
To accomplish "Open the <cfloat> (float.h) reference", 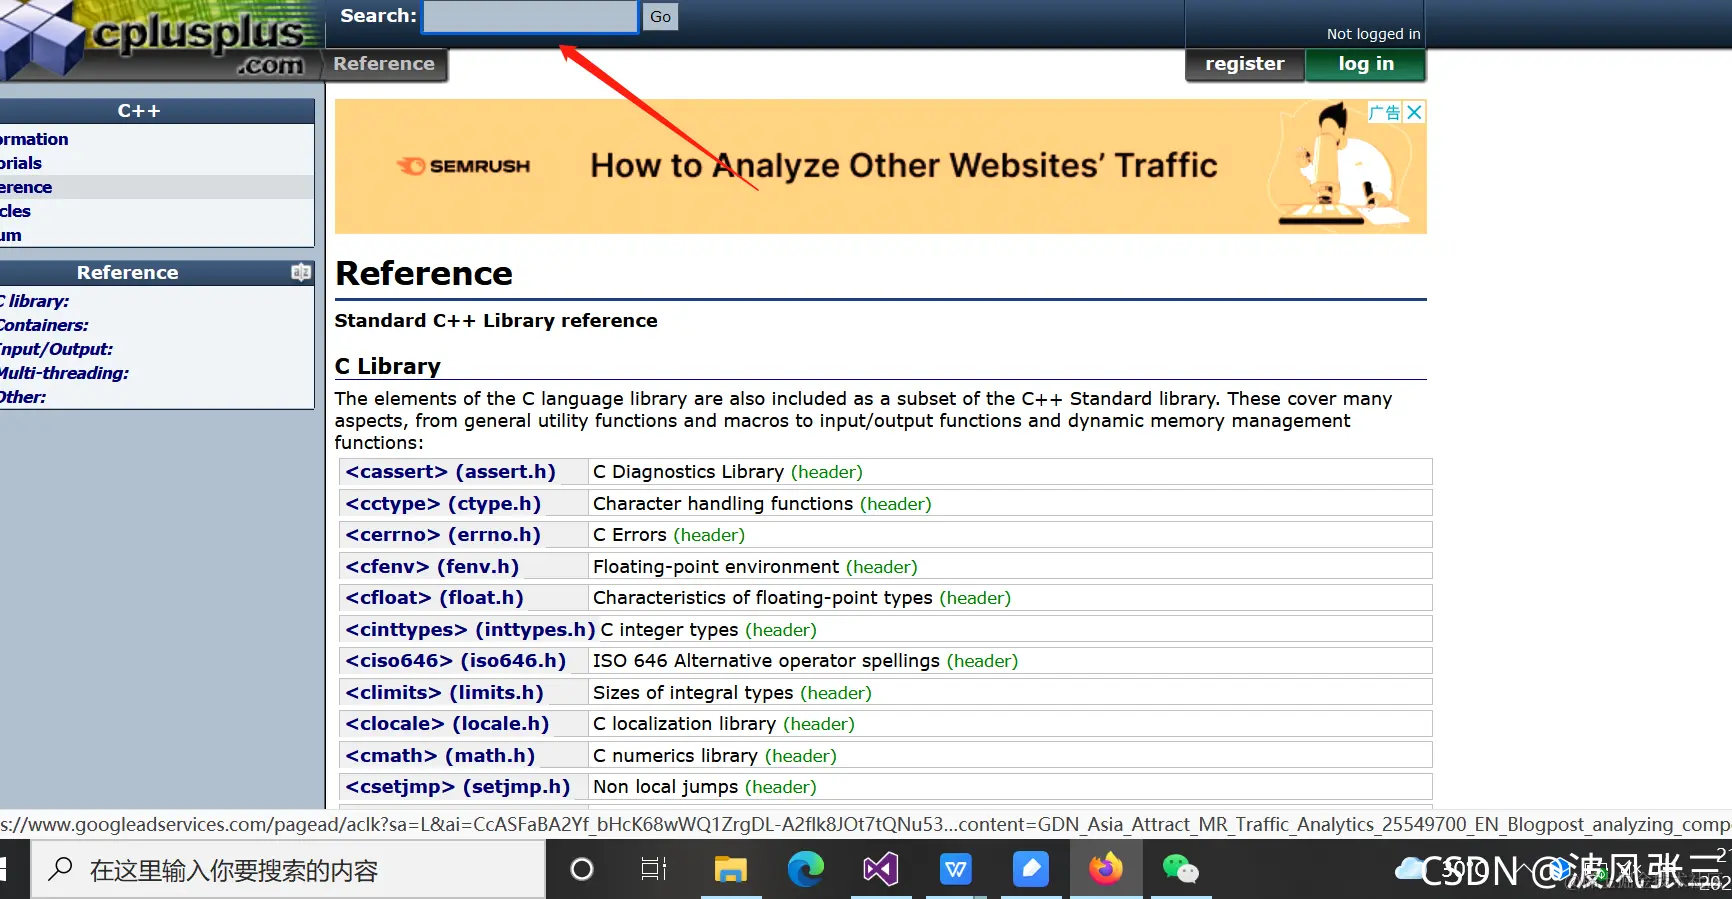I will pyautogui.click(x=434, y=598).
